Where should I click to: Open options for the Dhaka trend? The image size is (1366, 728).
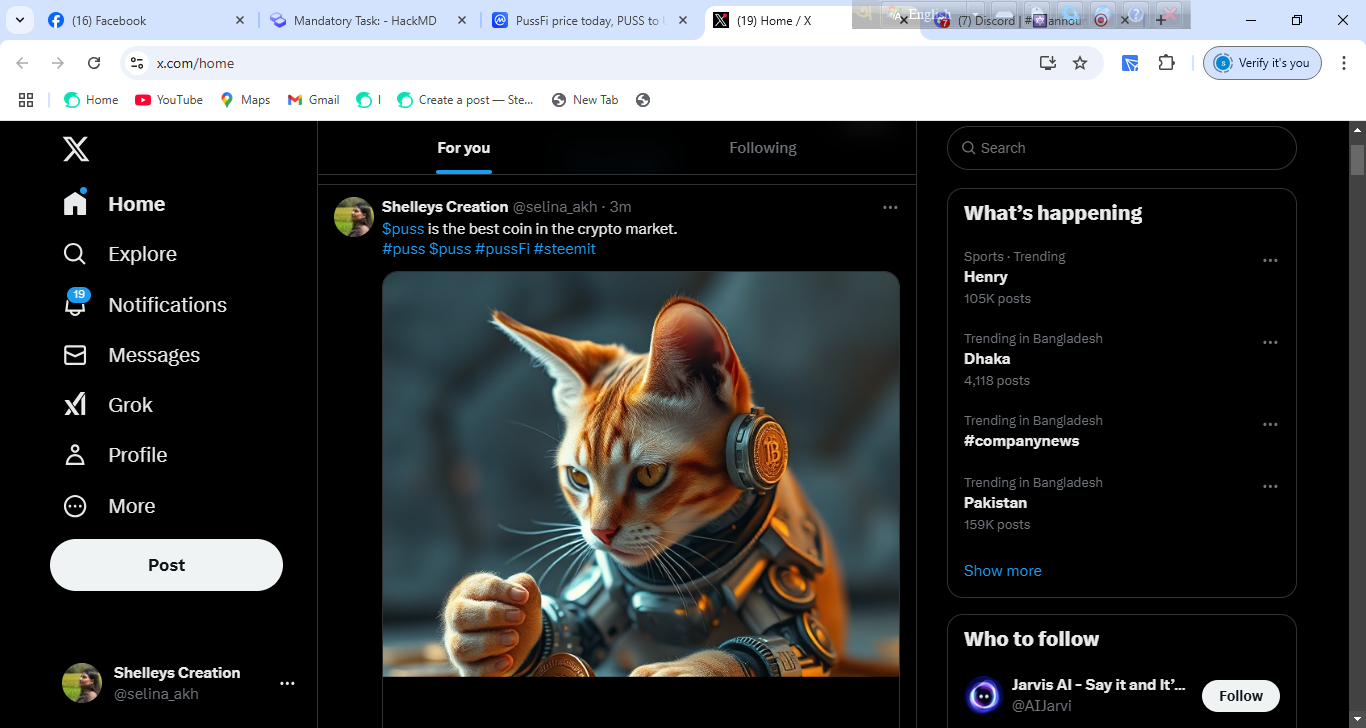pyautogui.click(x=1270, y=342)
